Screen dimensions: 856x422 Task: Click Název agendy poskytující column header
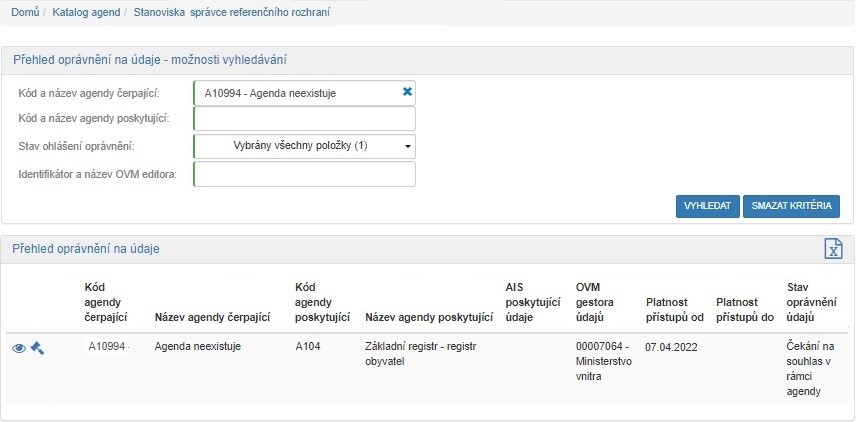[430, 318]
